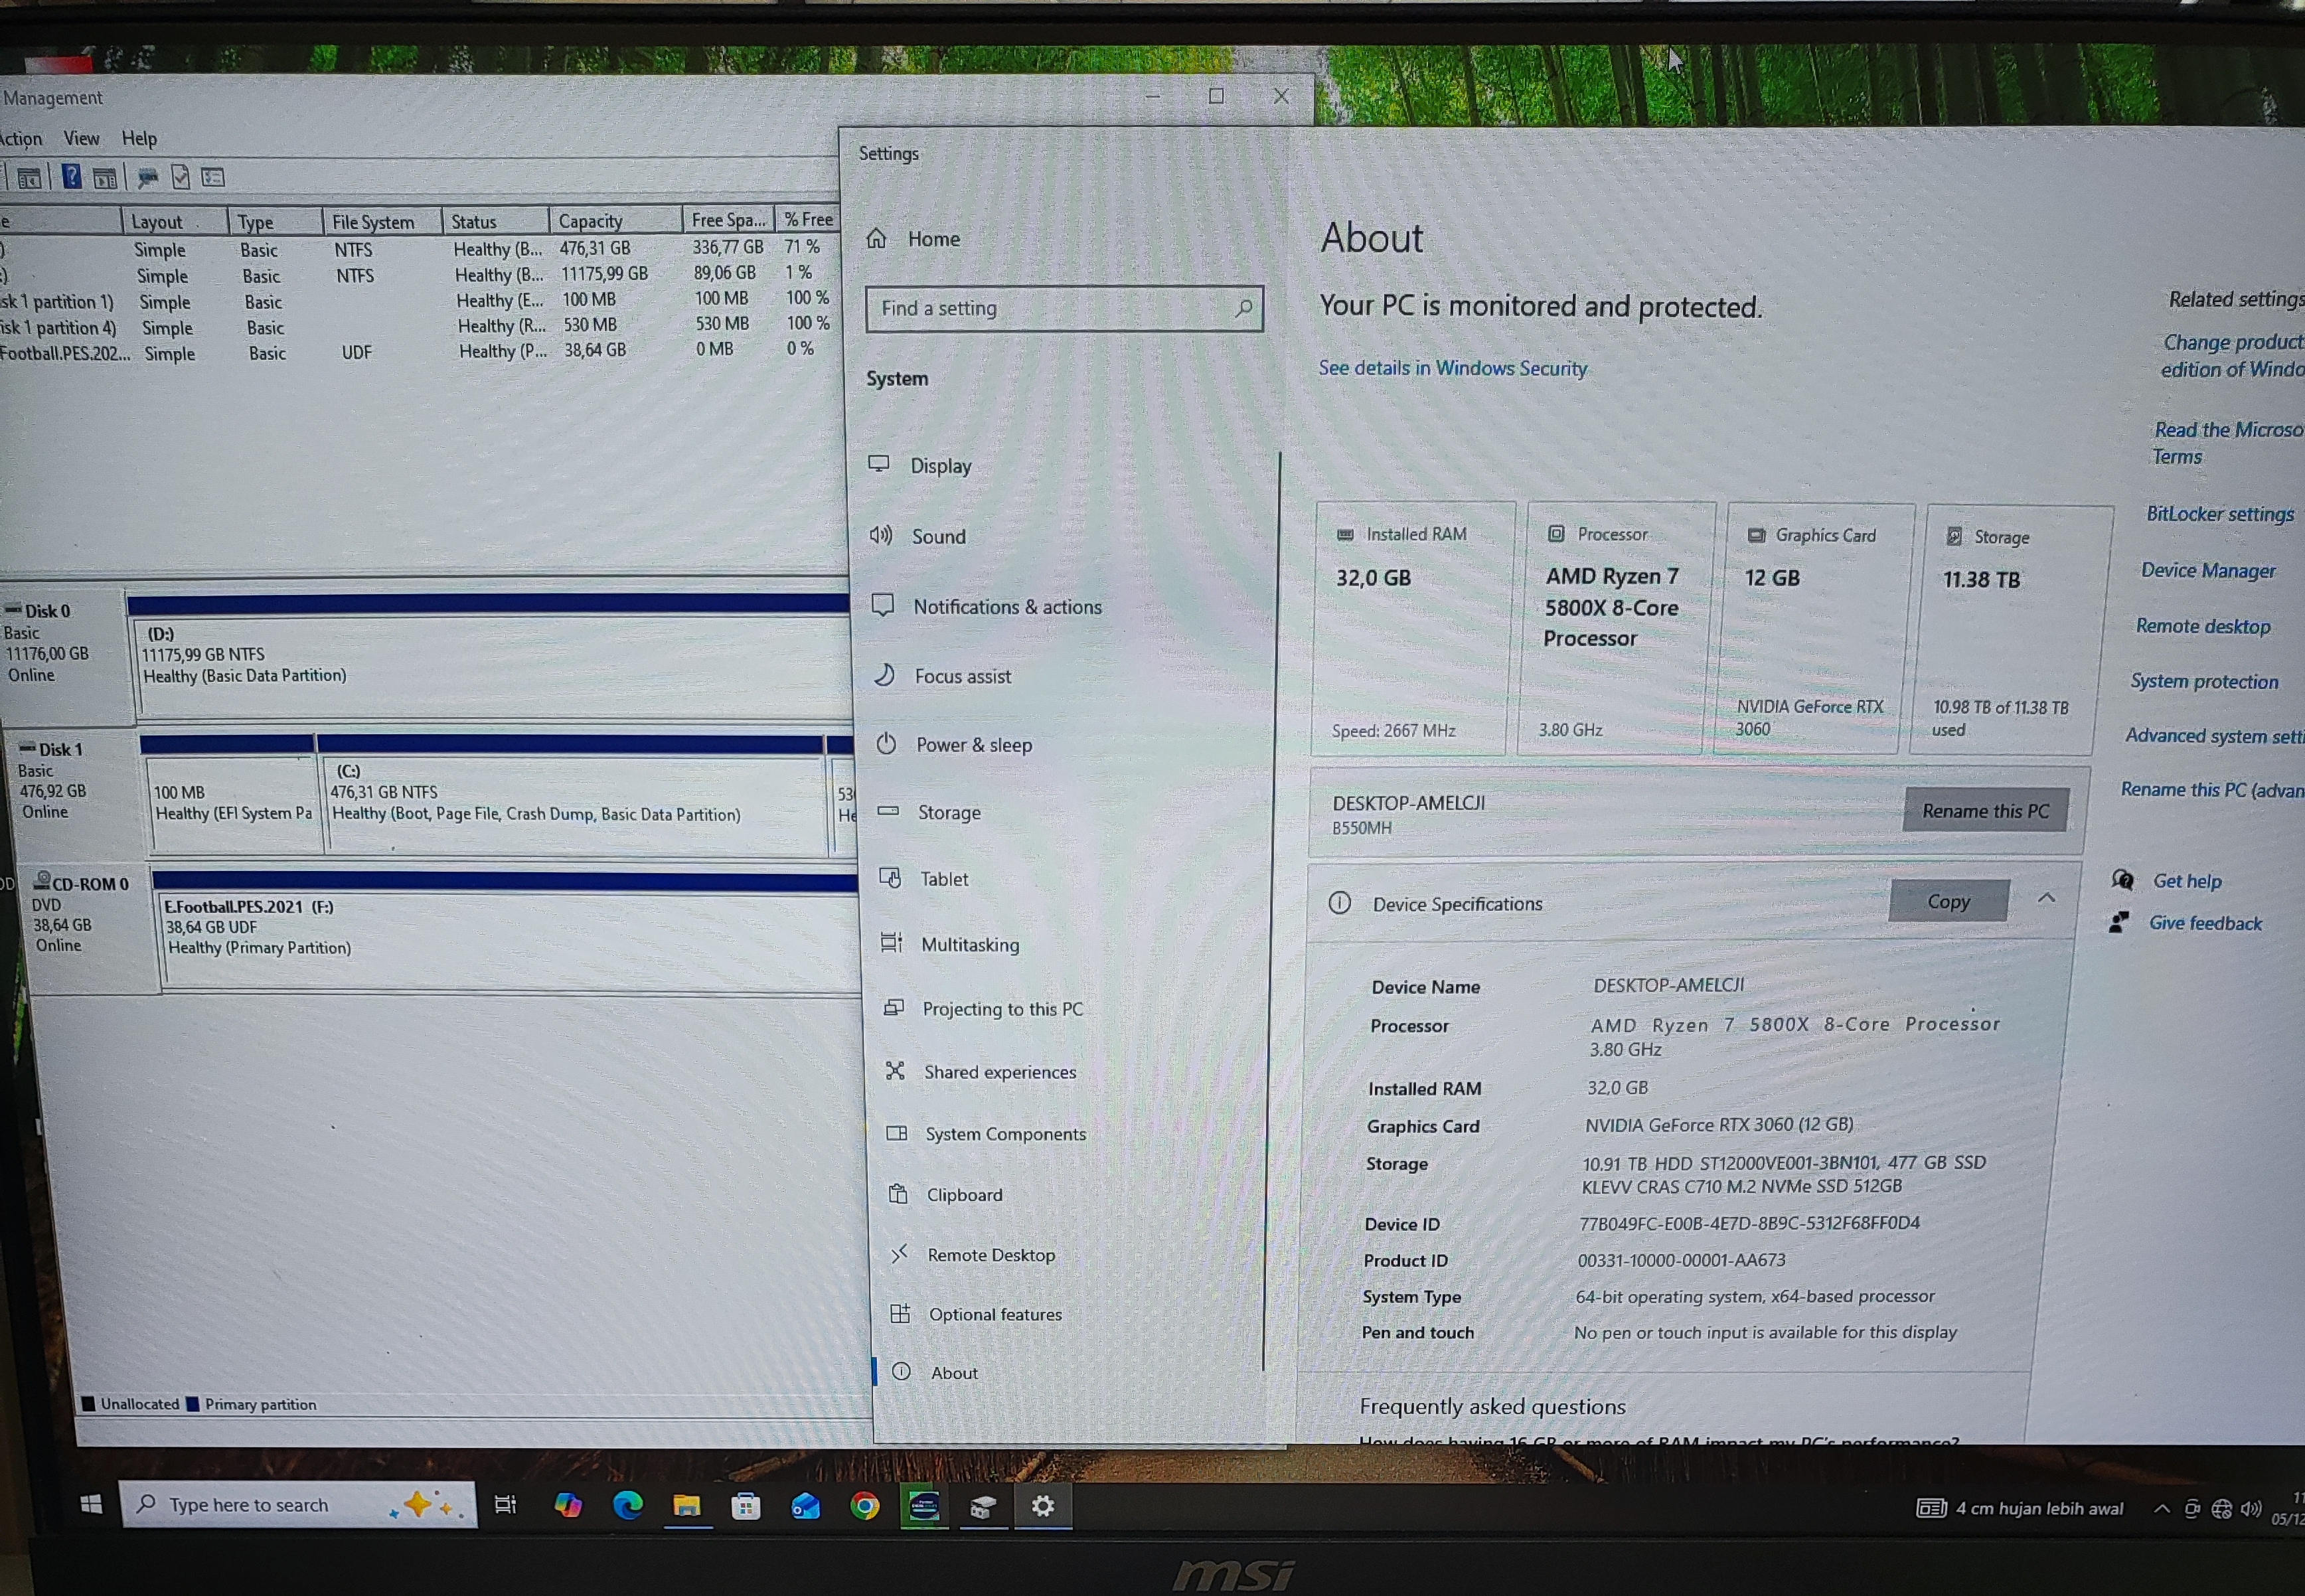
Task: Open Clipboard settings
Action: pyautogui.click(x=946, y=1195)
